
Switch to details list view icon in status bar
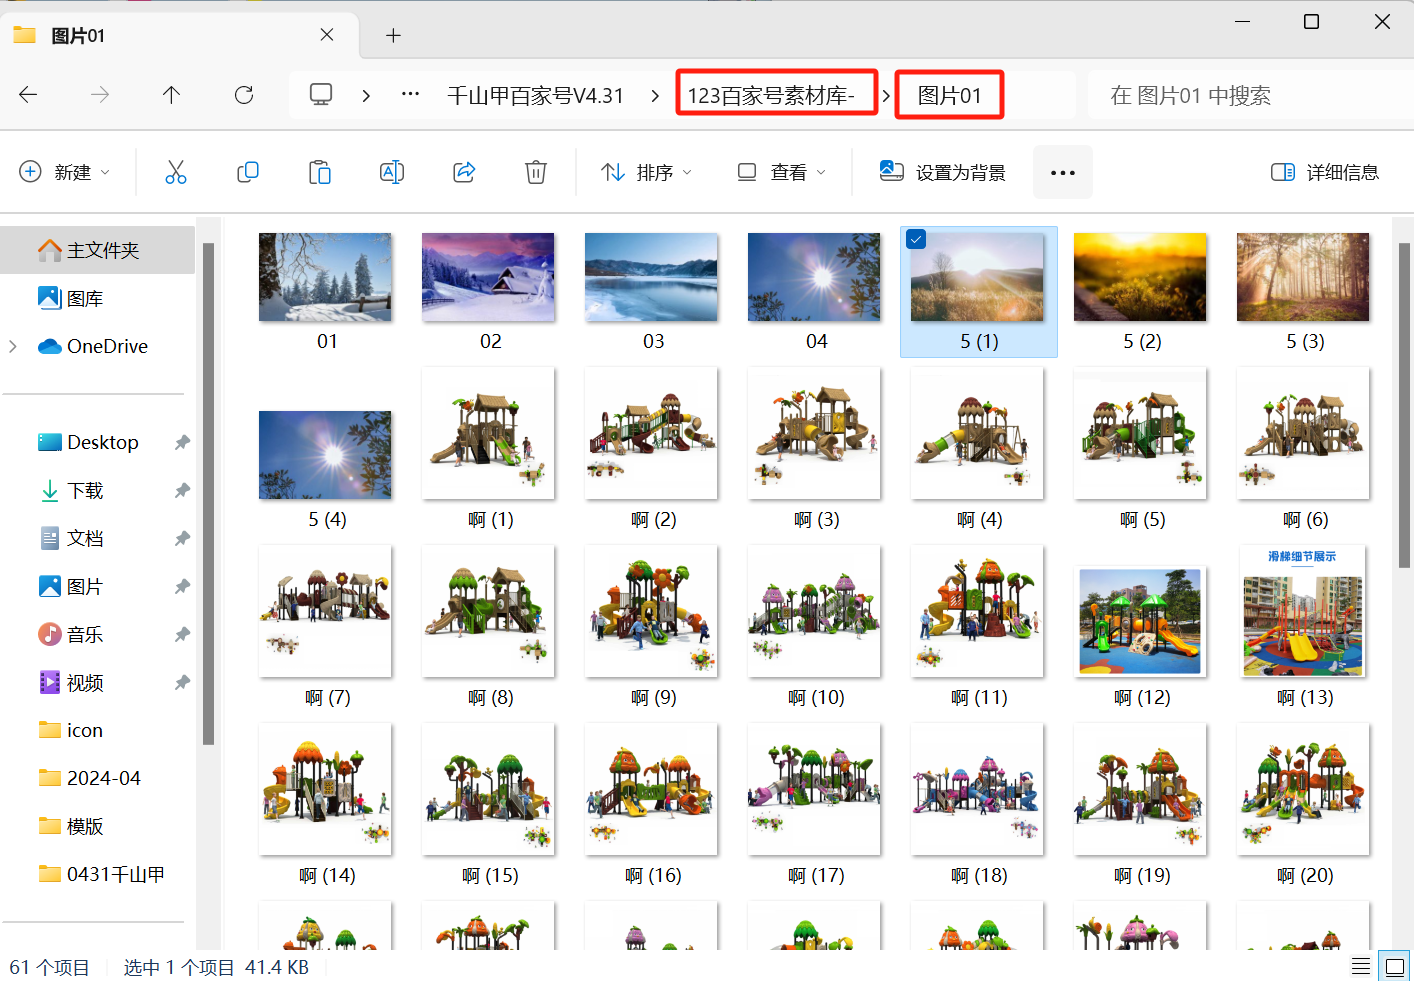coord(1361,966)
